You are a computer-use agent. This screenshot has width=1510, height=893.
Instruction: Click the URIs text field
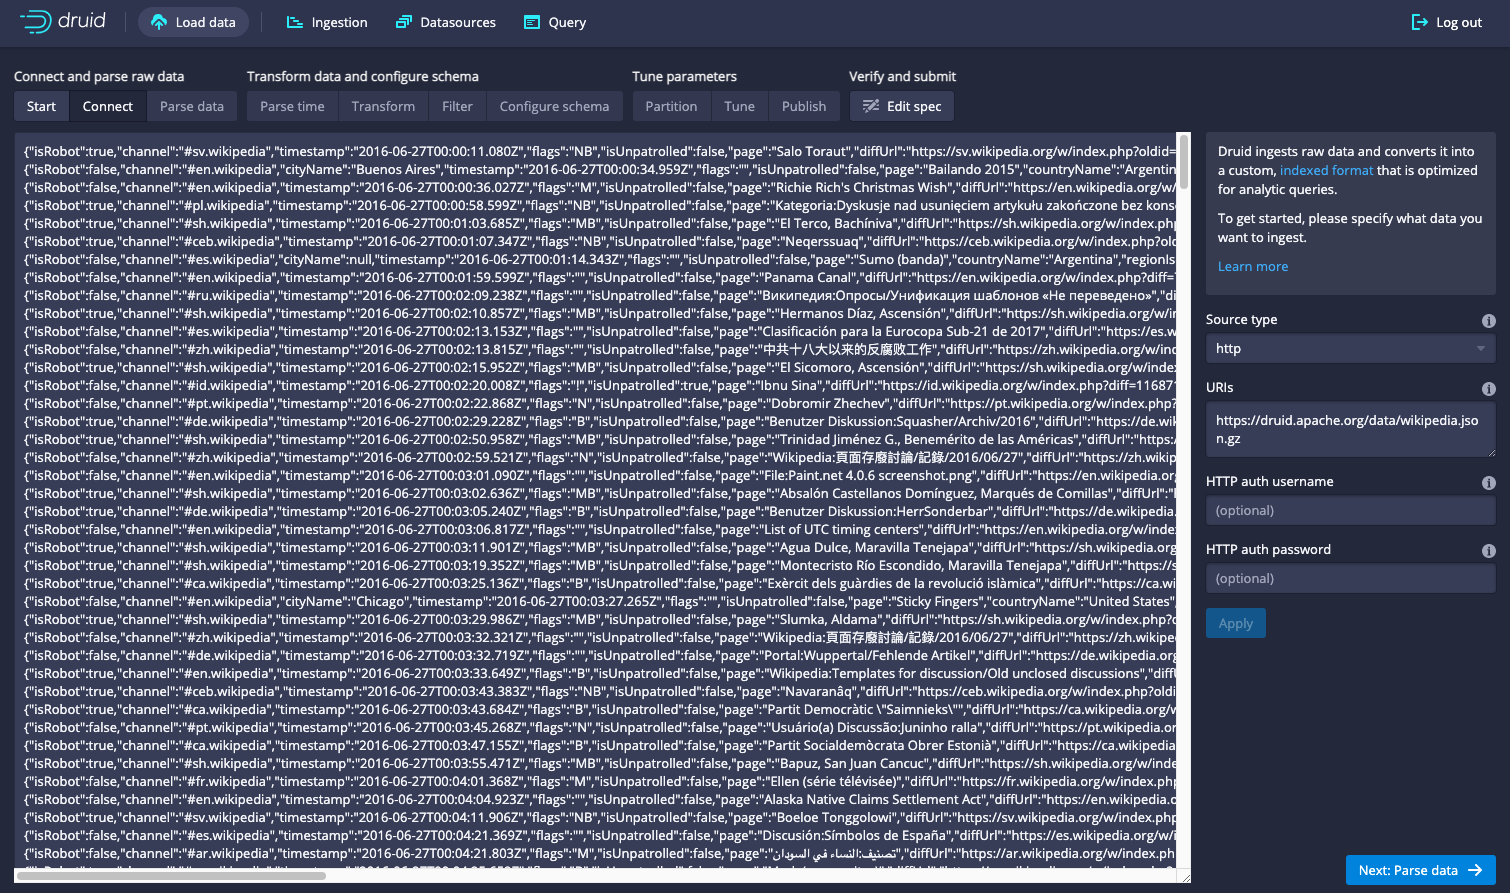(x=1350, y=430)
